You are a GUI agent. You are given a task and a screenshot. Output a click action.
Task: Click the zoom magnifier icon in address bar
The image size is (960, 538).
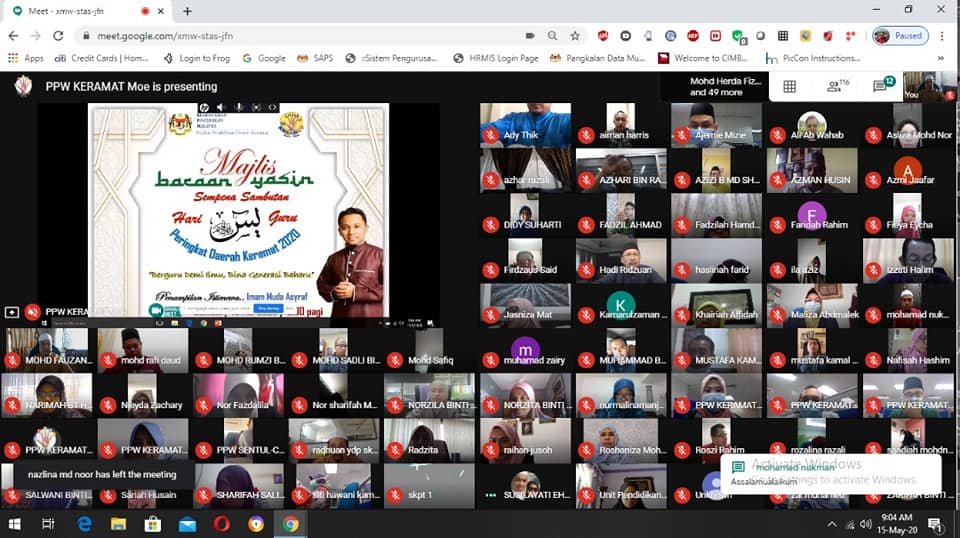[x=552, y=36]
